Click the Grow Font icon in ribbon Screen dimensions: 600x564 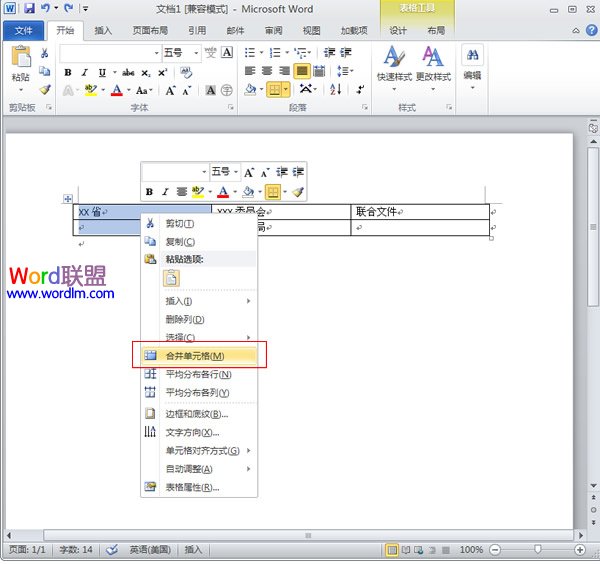pos(170,91)
